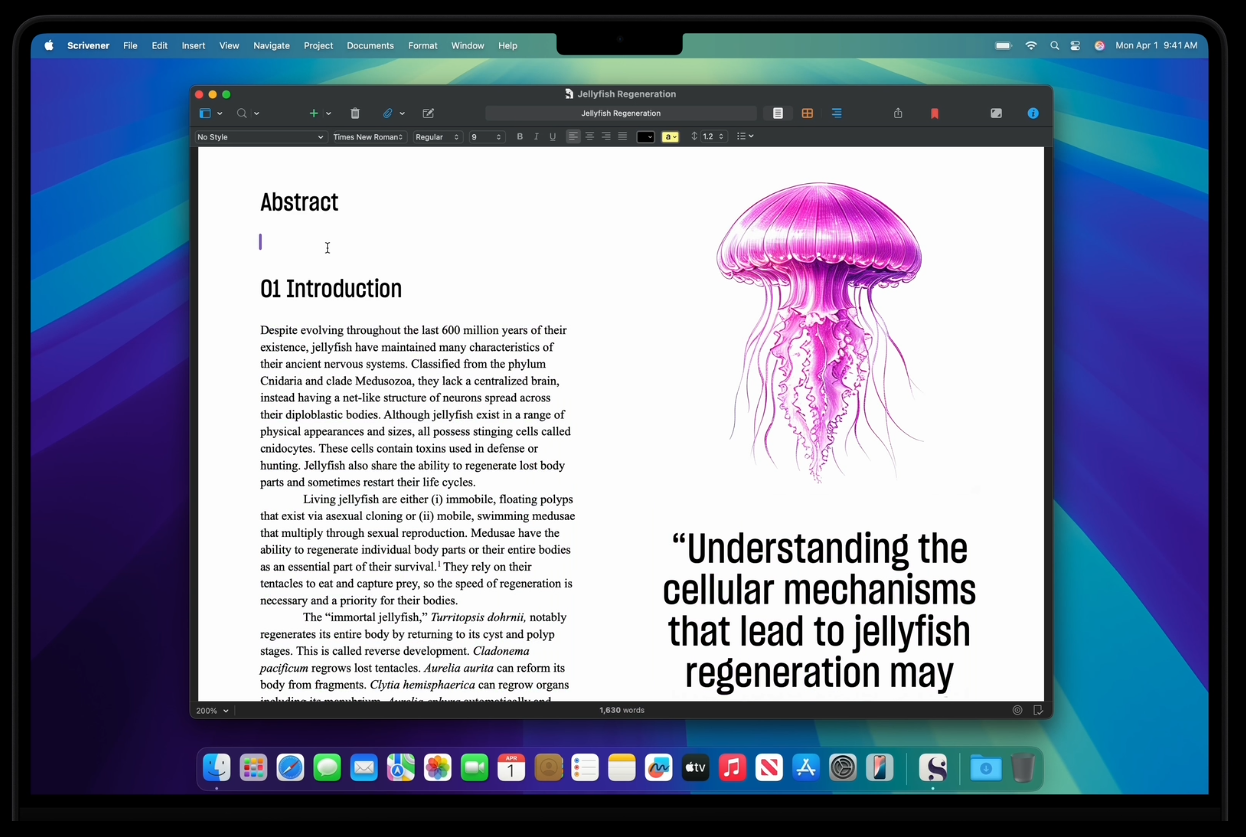Screen dimensions: 1246x837
Task: Open the font size 9 combo box
Action: click(x=486, y=137)
